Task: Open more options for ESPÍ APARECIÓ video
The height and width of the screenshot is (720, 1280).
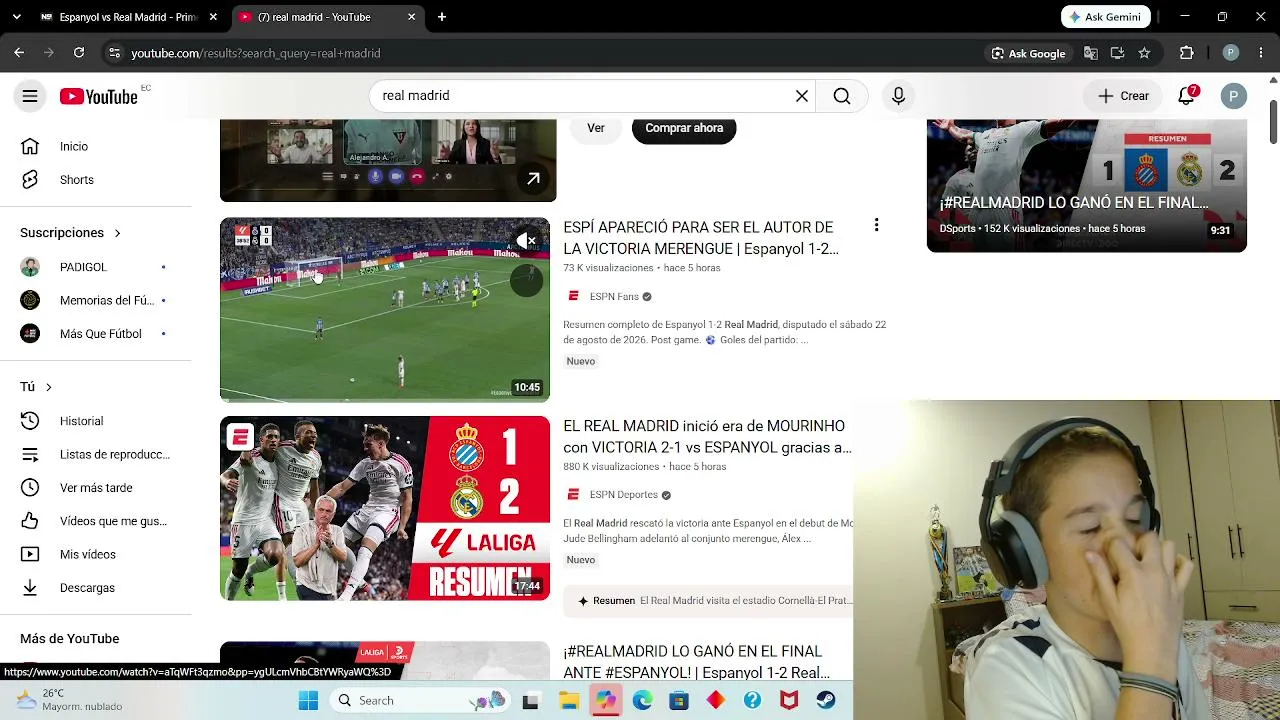Action: (x=876, y=226)
